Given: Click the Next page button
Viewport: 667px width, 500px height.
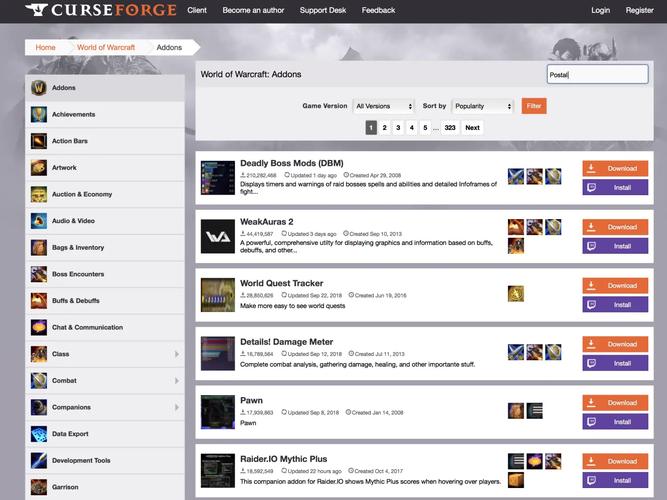Looking at the screenshot, I should pyautogui.click(x=472, y=128).
